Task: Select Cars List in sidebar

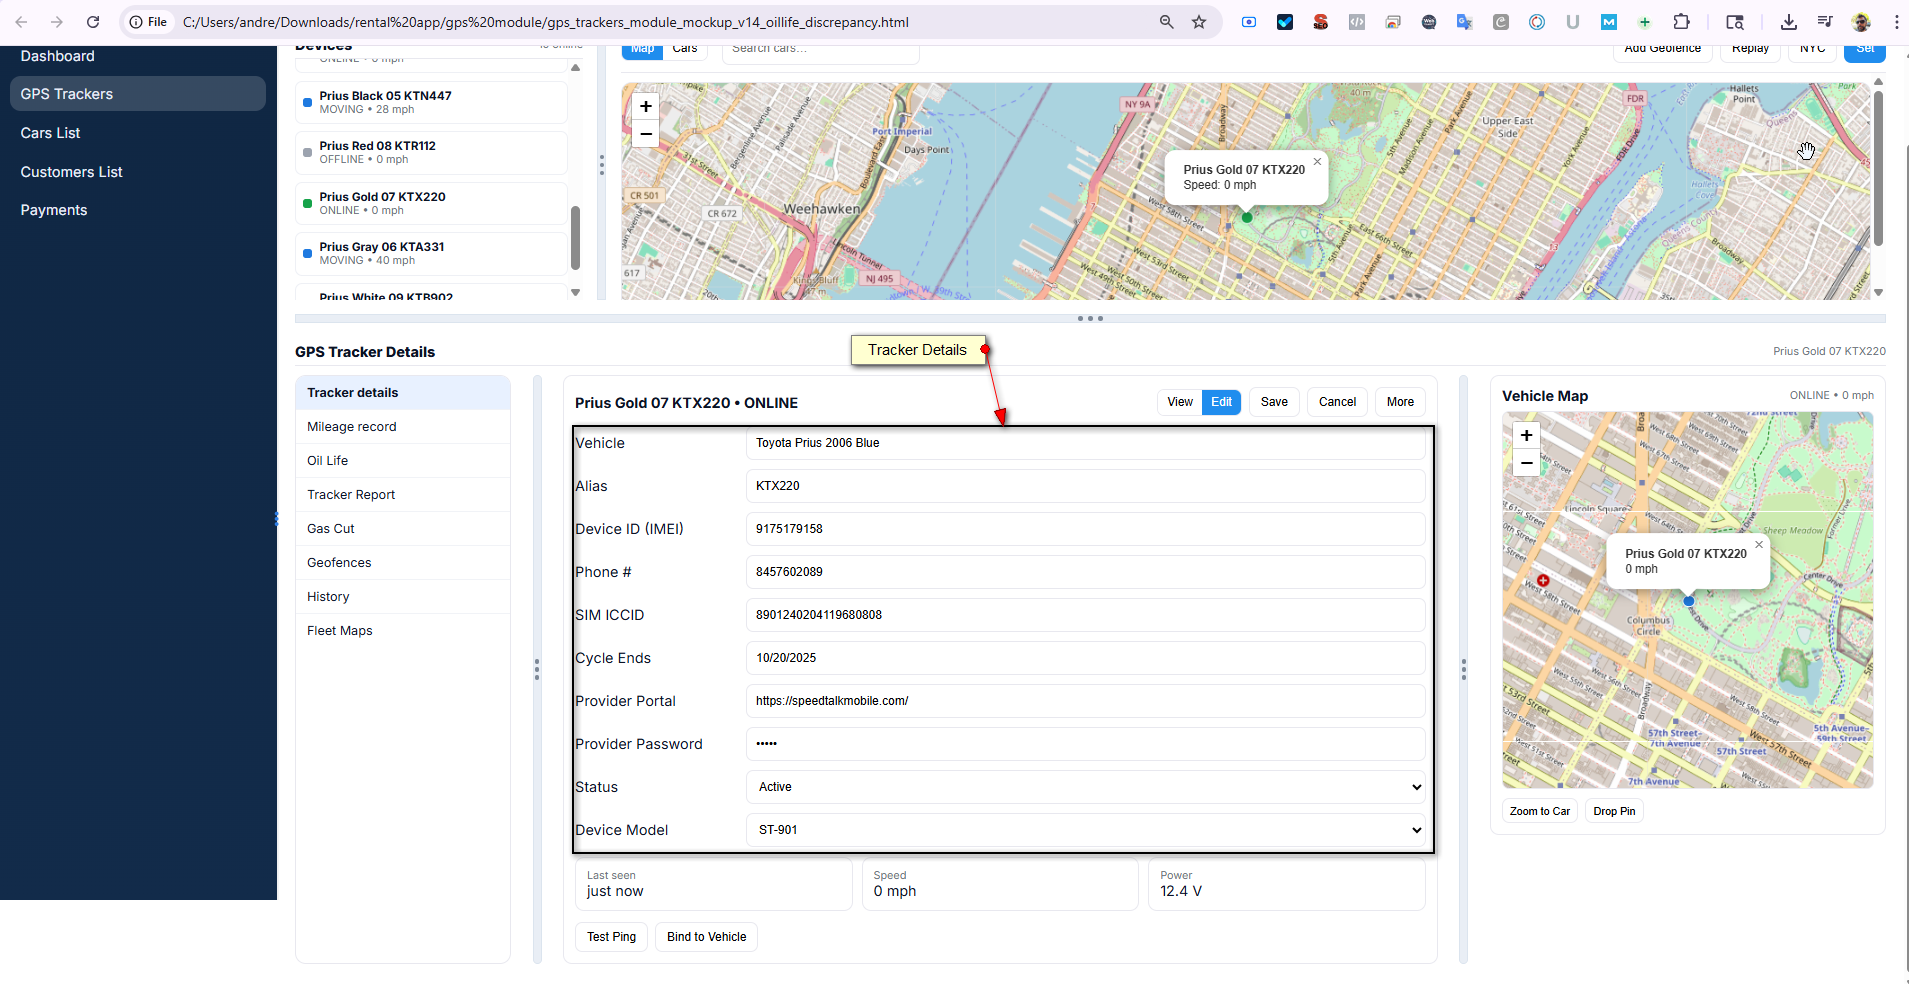Action: tap(51, 133)
